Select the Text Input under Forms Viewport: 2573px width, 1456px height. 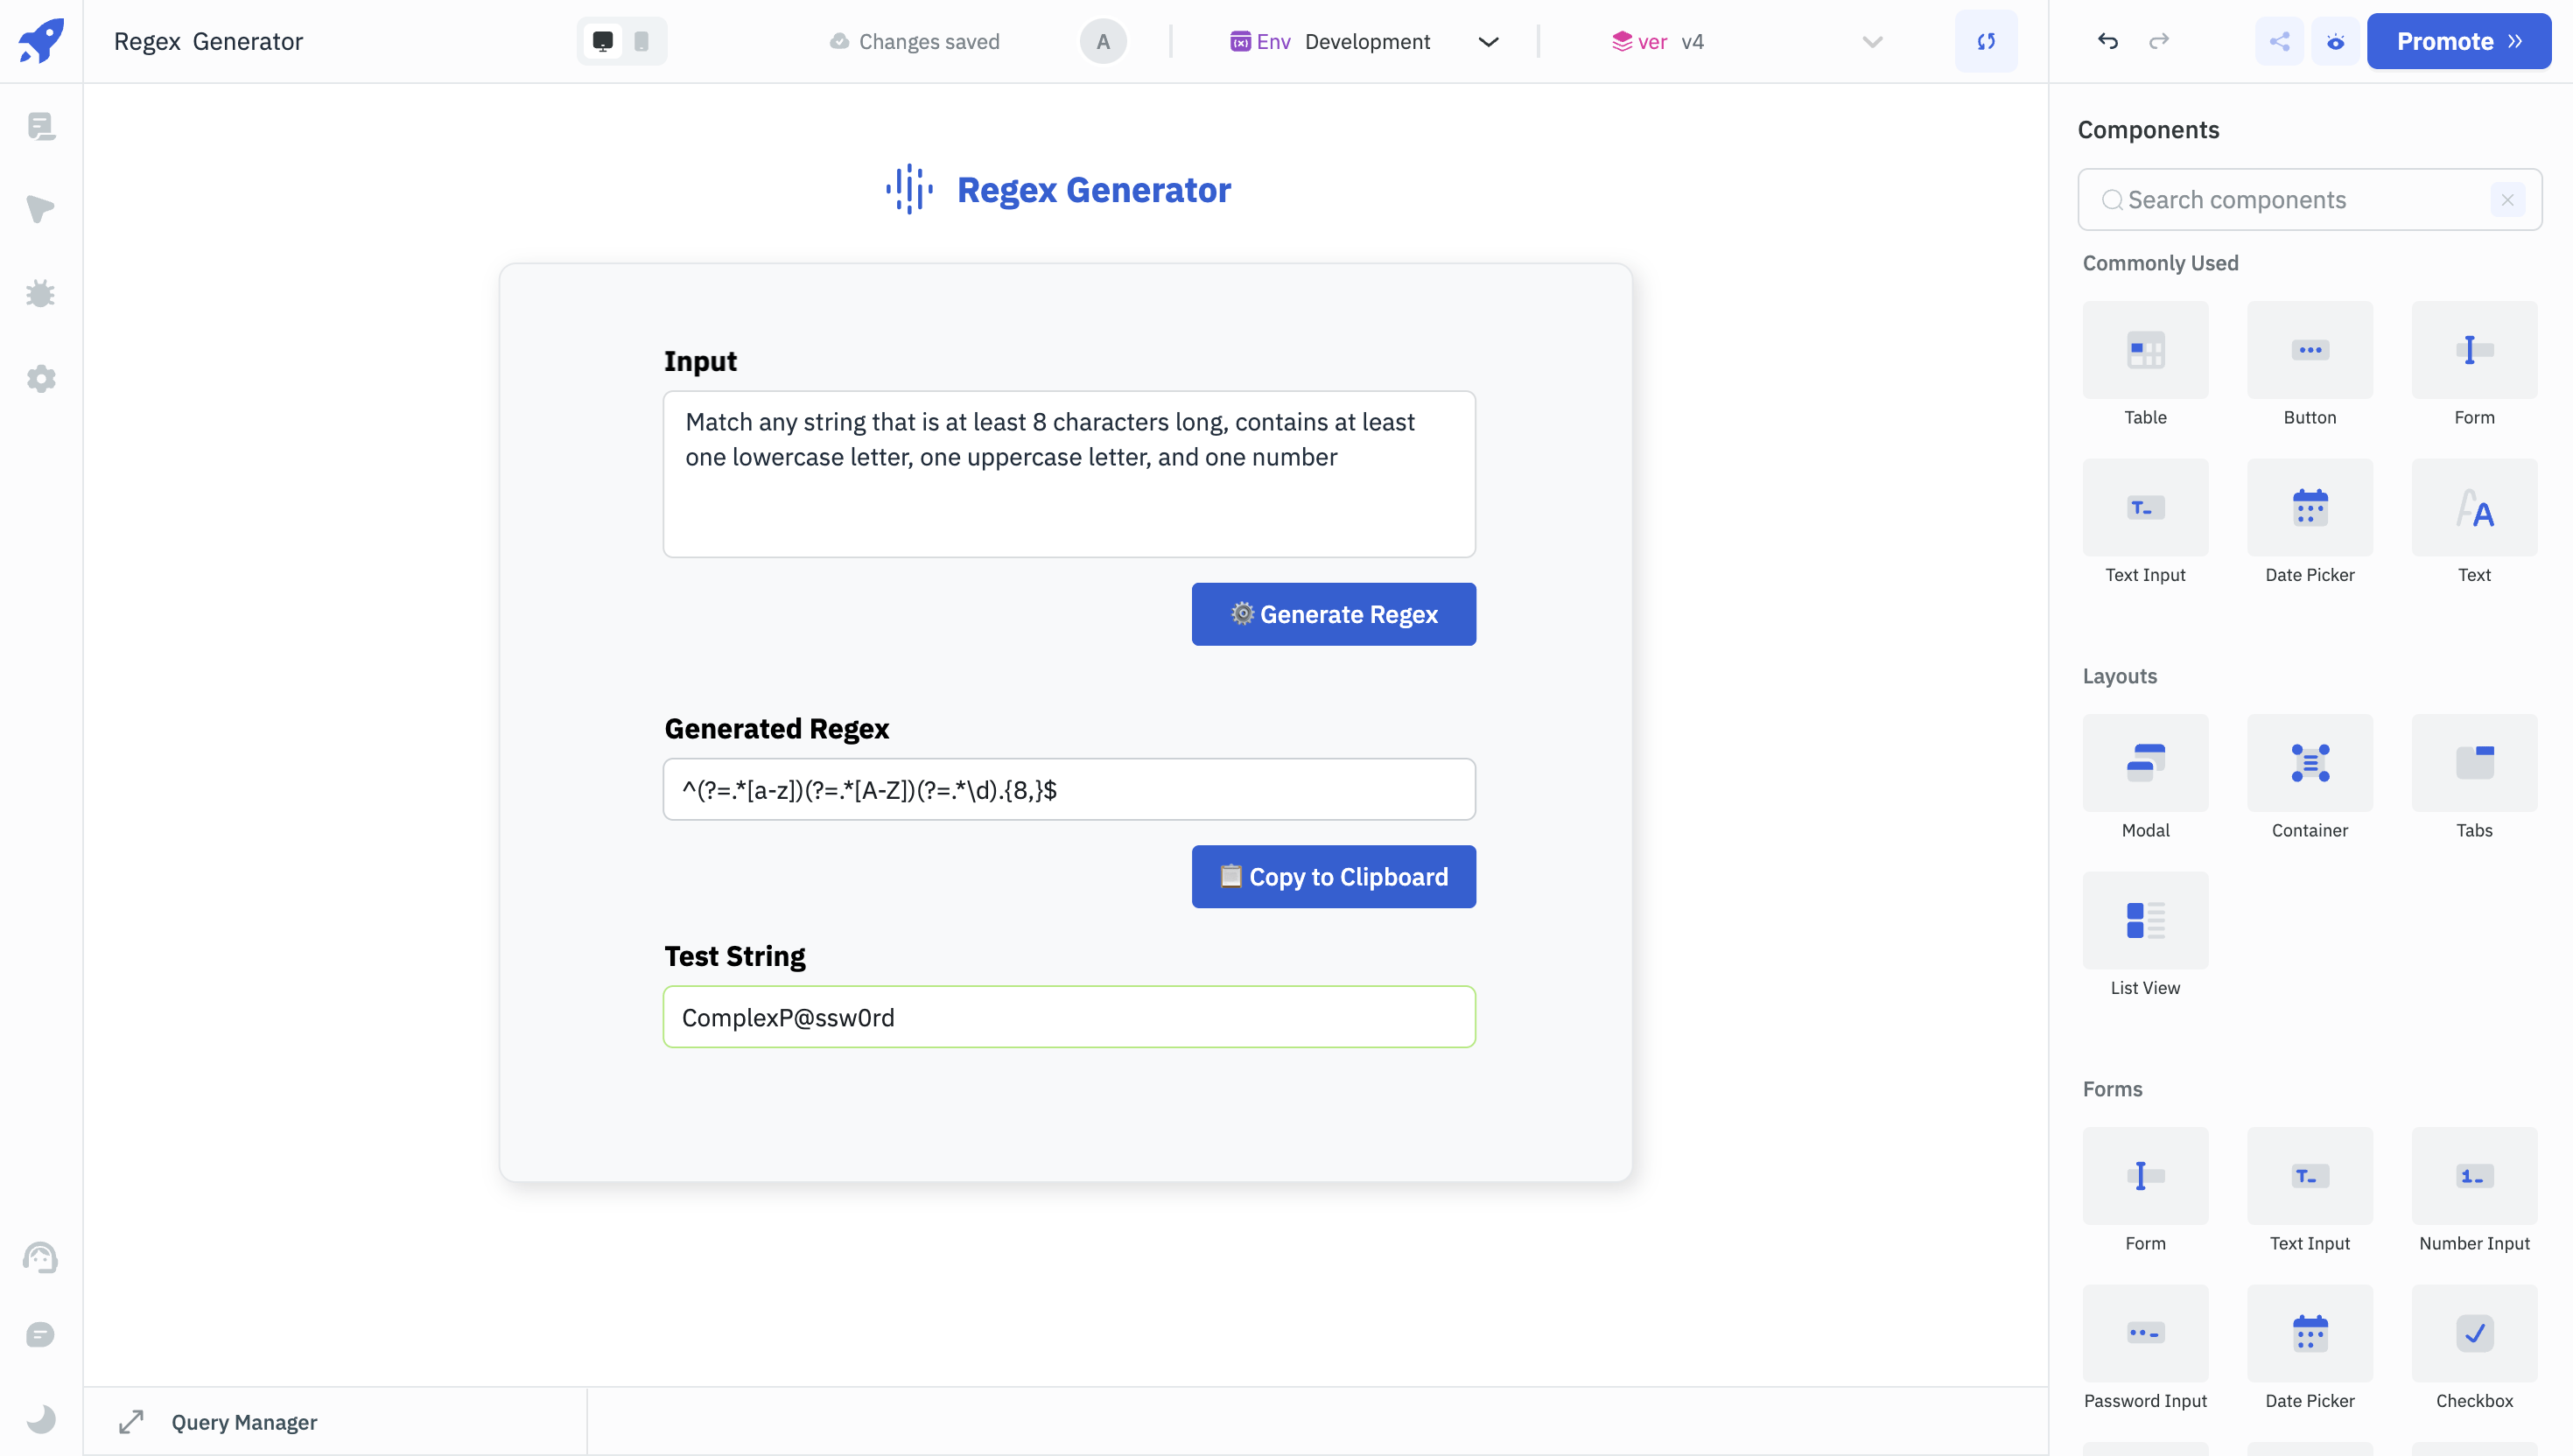coord(2310,1191)
